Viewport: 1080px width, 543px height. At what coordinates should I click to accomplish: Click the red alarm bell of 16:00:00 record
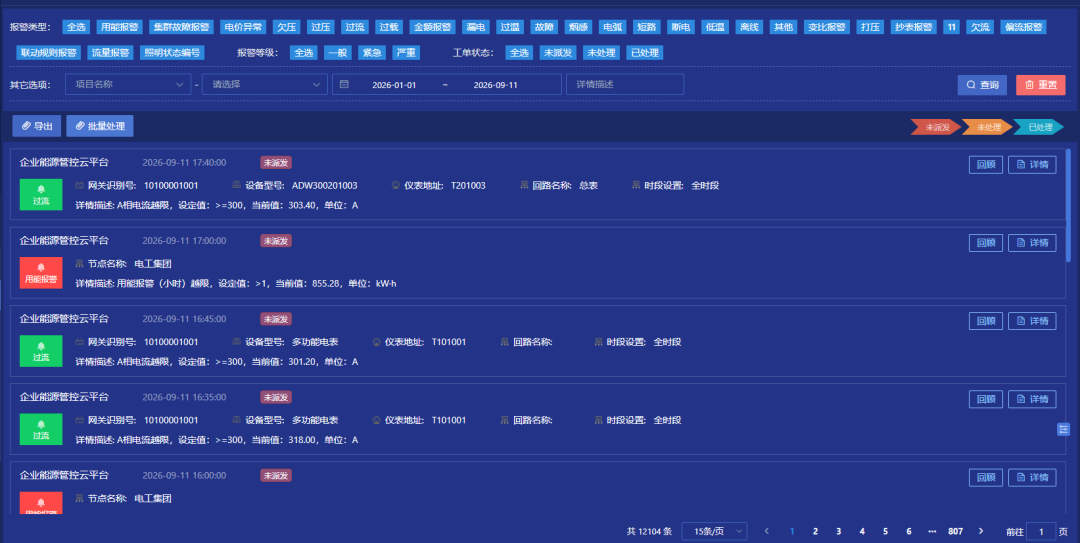(41, 502)
